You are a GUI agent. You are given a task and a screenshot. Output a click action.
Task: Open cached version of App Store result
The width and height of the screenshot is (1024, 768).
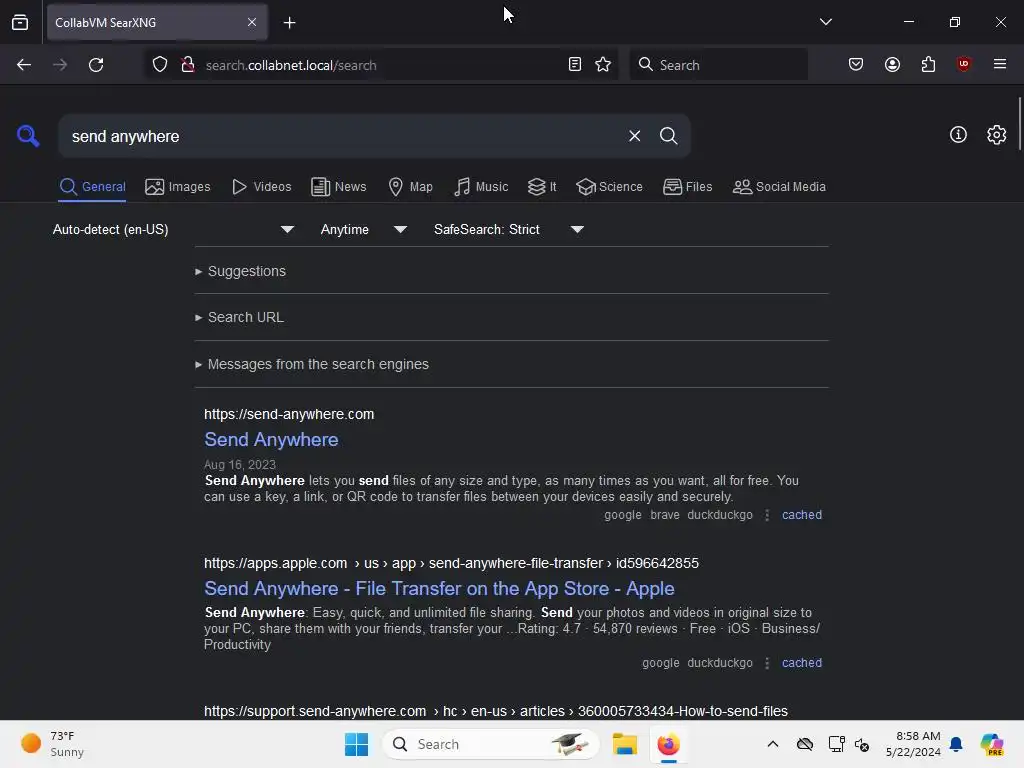click(801, 663)
